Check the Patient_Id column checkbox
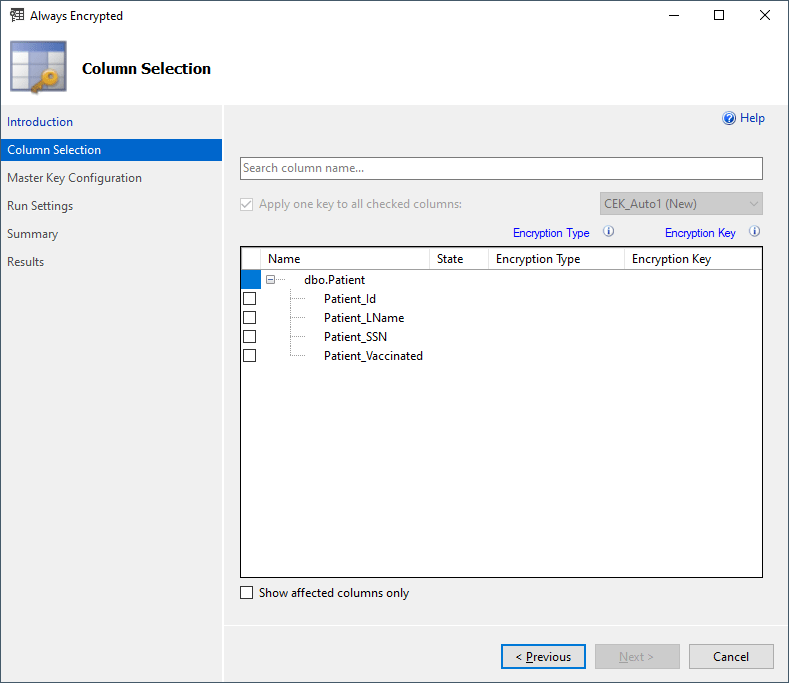This screenshot has height=683, width=789. tap(250, 299)
